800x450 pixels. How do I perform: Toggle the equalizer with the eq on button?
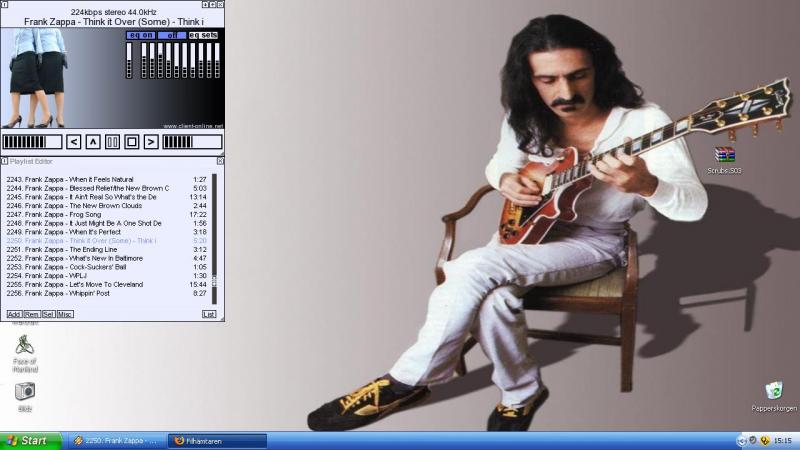[x=141, y=35]
